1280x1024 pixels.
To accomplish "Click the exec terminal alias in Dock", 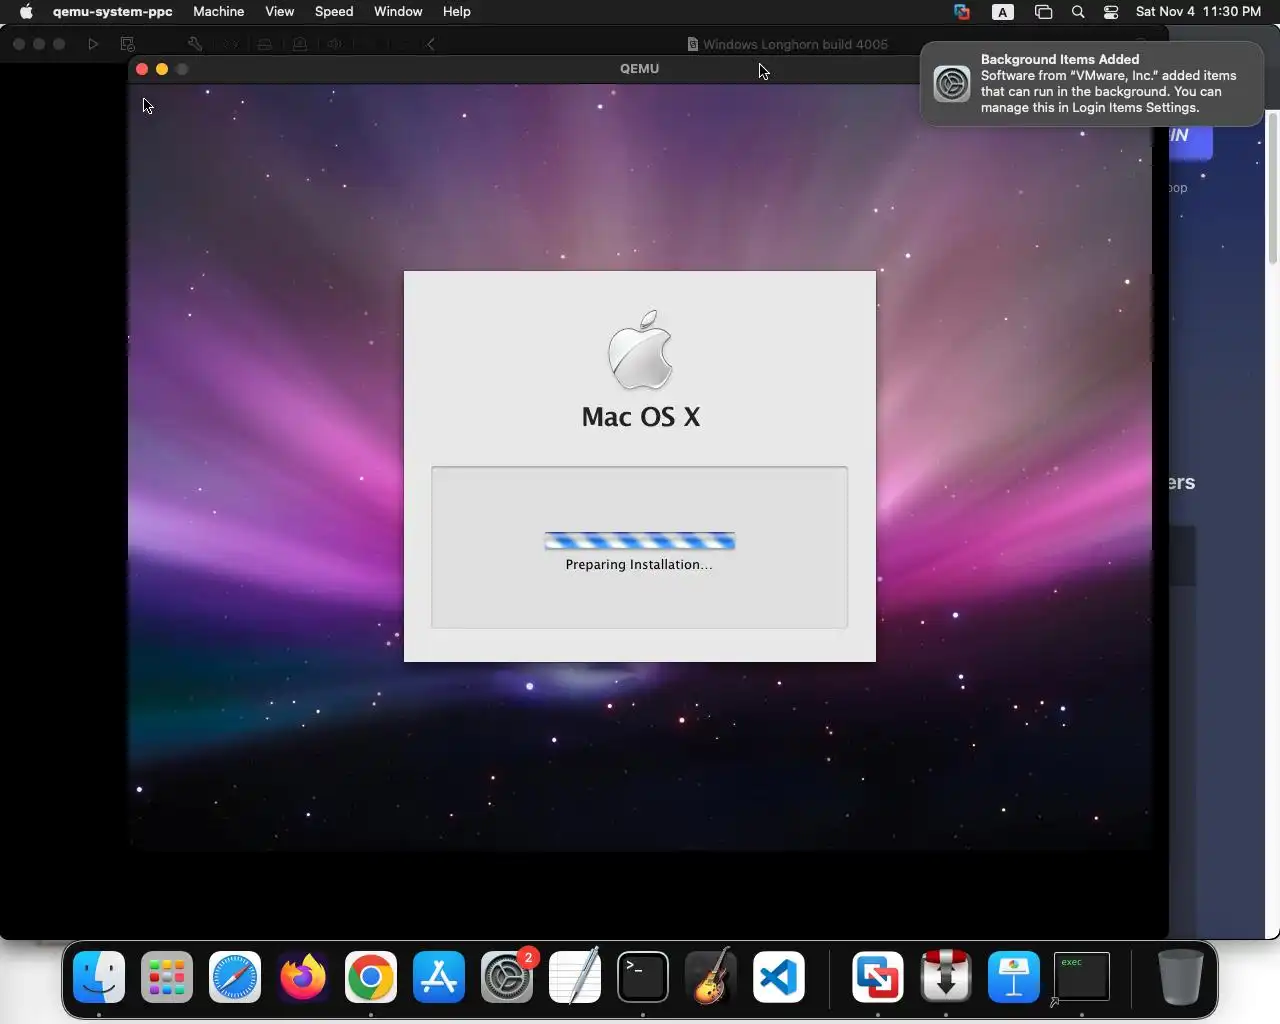I will [x=1081, y=977].
